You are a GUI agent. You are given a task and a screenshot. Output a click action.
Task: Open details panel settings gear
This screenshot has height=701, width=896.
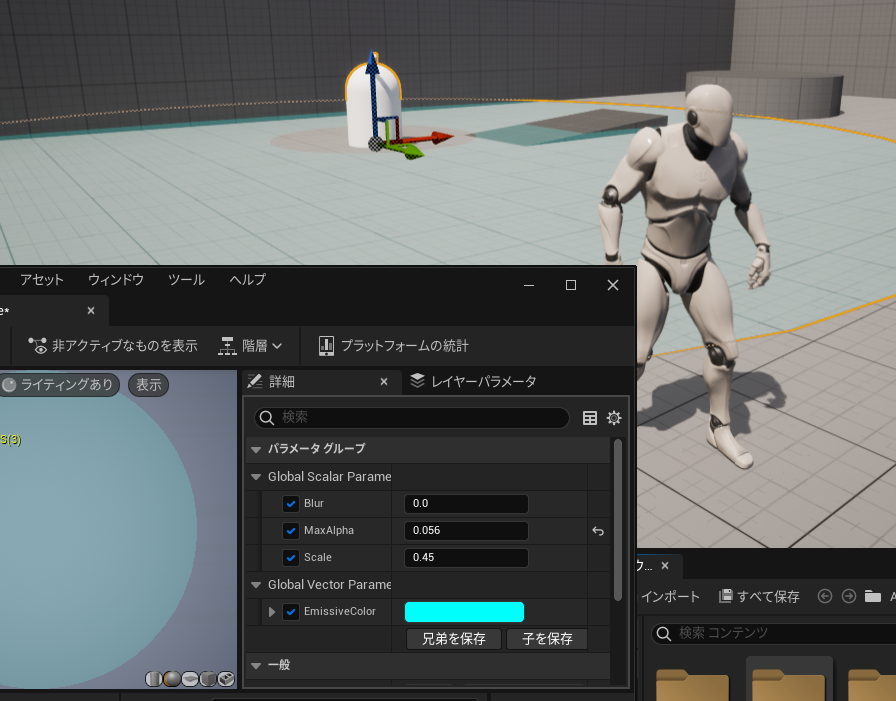coord(614,418)
